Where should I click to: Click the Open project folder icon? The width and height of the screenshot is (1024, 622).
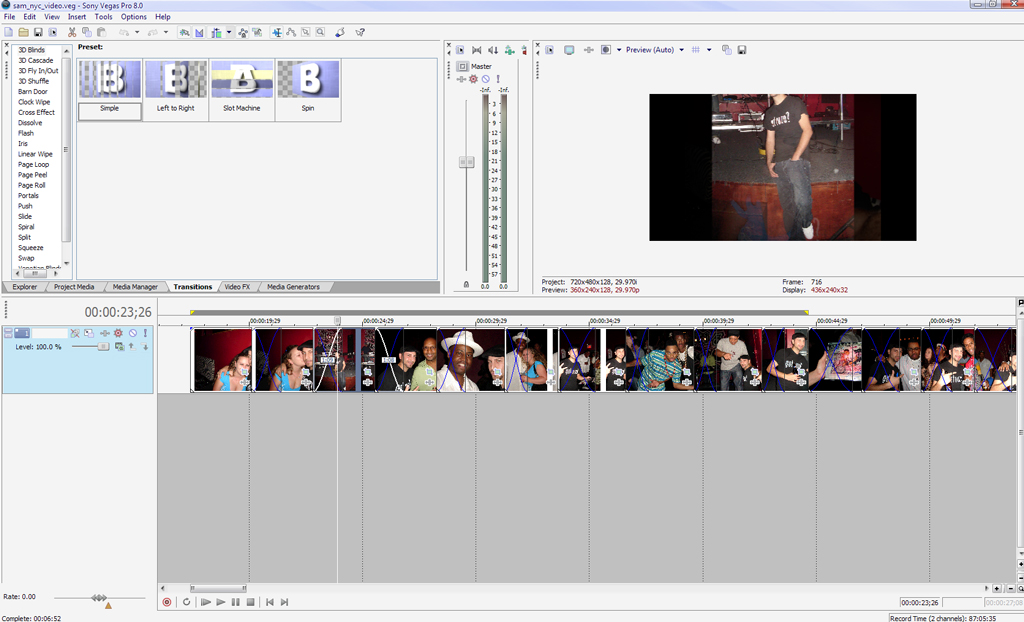[24, 32]
